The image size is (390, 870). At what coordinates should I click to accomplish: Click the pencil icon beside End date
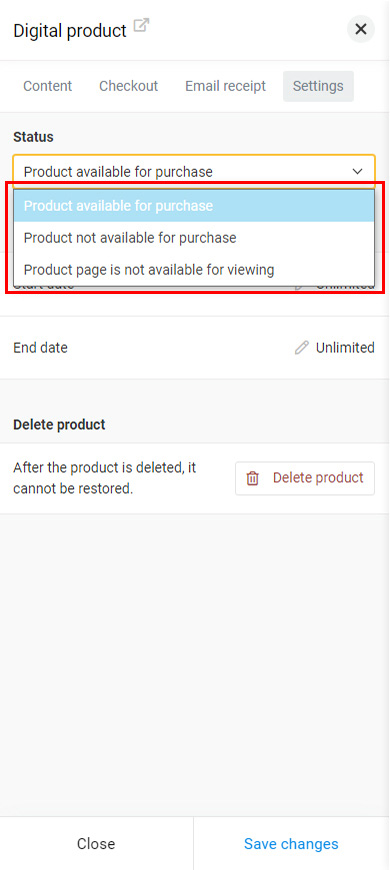tap(301, 348)
